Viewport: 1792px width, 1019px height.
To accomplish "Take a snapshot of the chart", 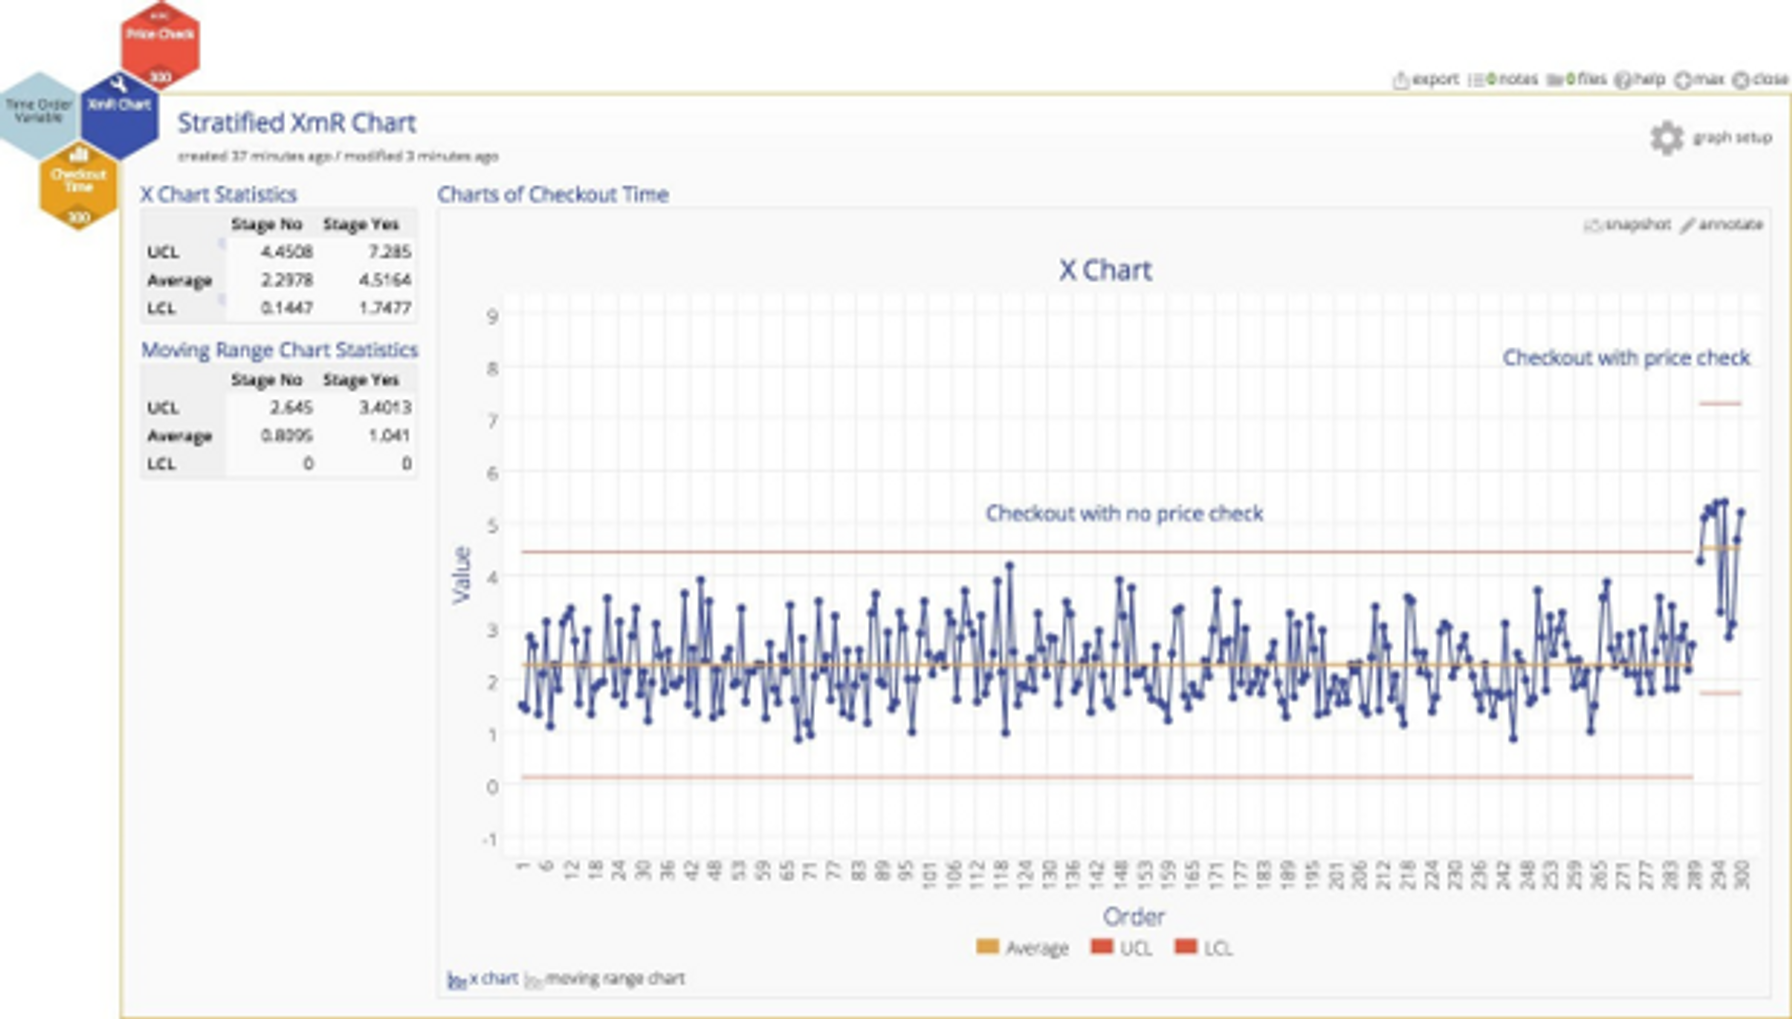I will coord(1627,225).
